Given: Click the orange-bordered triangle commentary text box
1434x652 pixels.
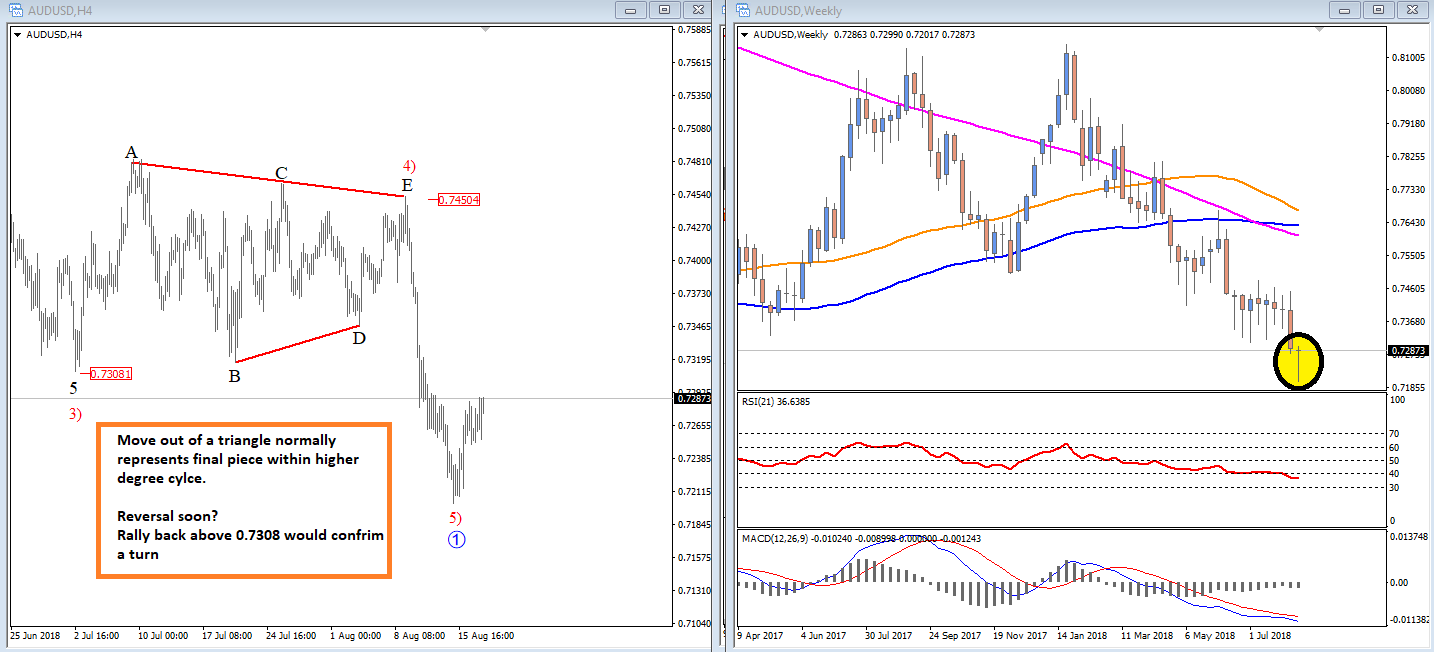Looking at the screenshot, I should coord(243,499).
